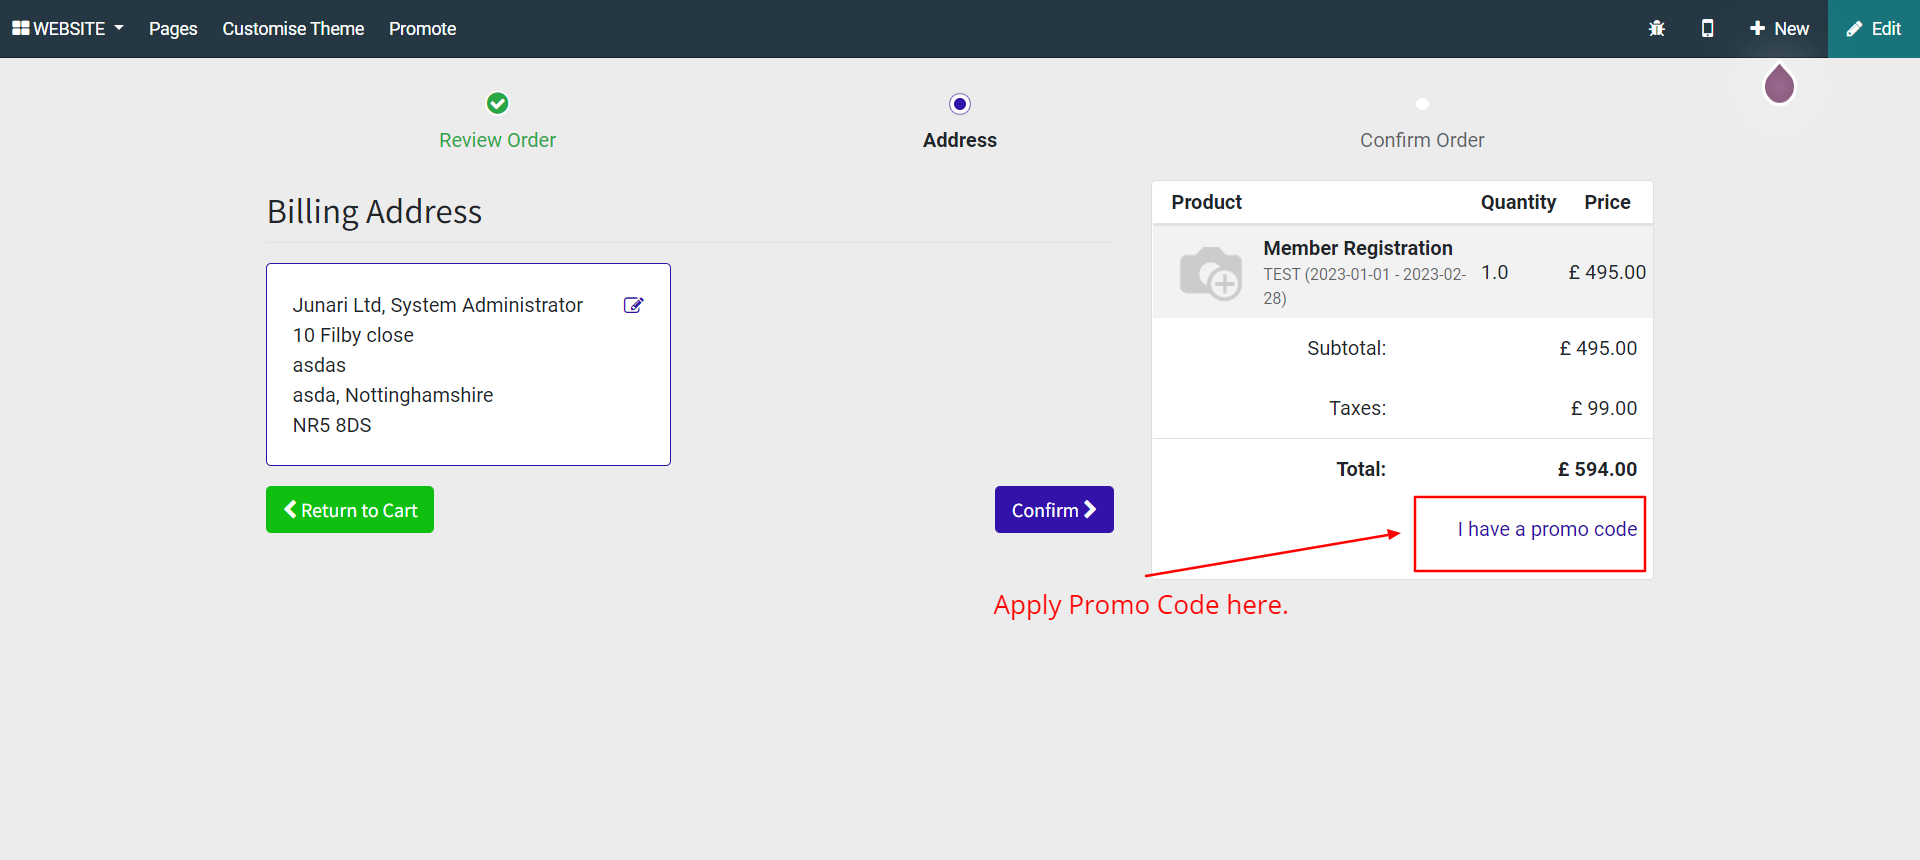Open the Pages menu
1920x860 pixels.
click(173, 29)
